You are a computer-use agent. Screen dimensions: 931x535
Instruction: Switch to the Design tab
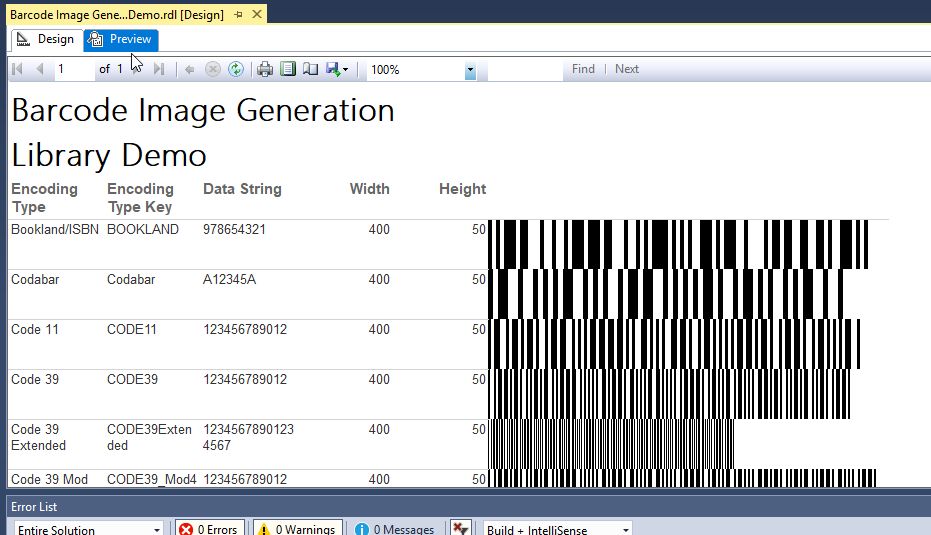pyautogui.click(x=46, y=39)
